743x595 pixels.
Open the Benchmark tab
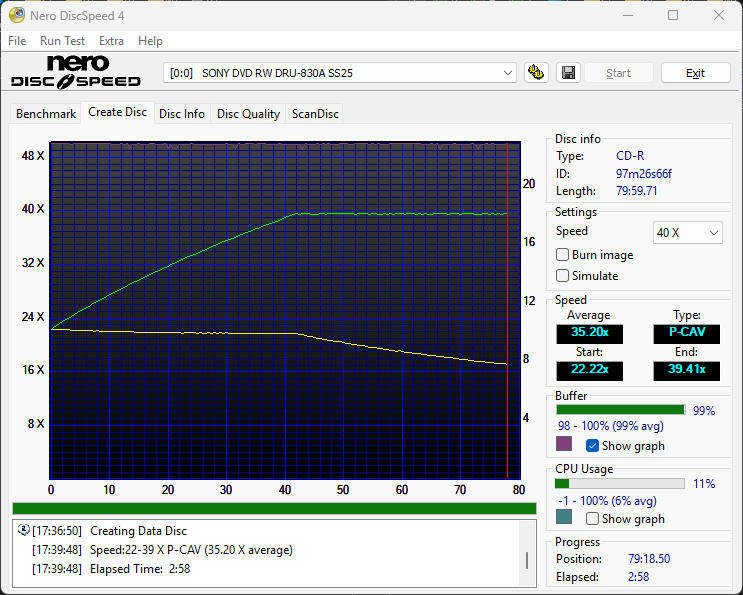[x=46, y=114]
